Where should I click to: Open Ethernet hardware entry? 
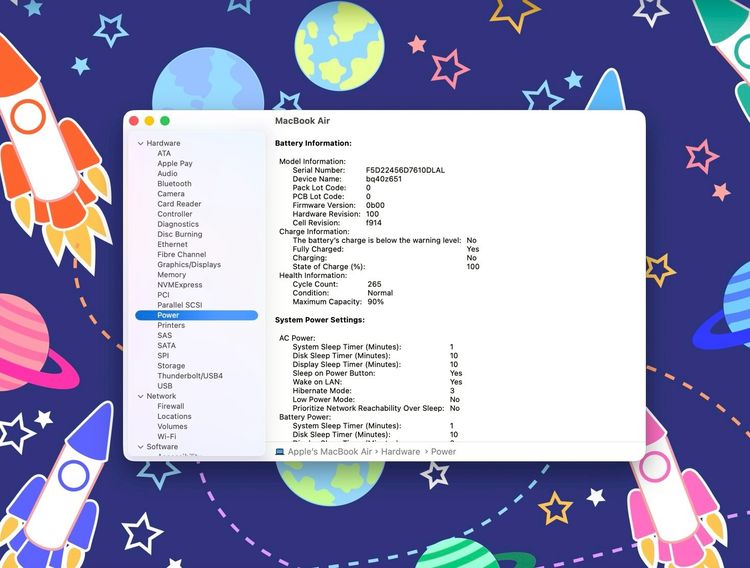click(x=173, y=244)
